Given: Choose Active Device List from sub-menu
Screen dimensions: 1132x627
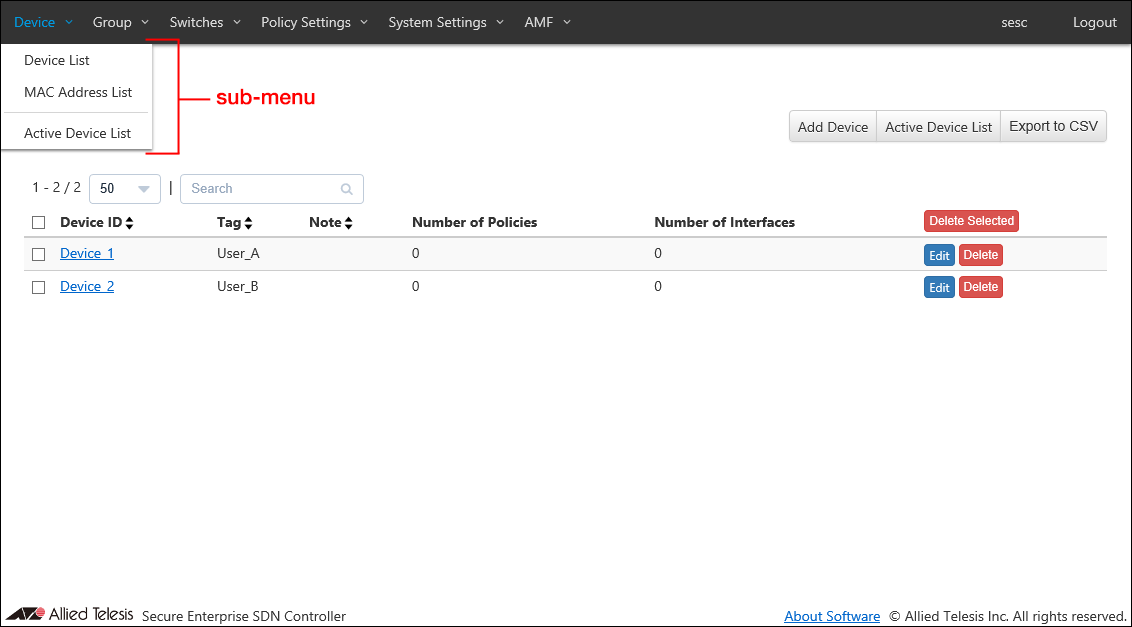Looking at the screenshot, I should point(78,133).
